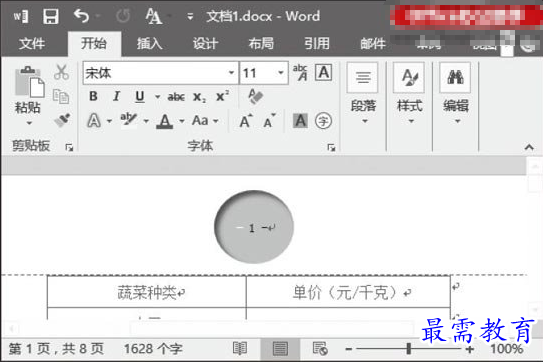The image size is (543, 362).
Task: Apply font color with underlined A
Action: pos(165,121)
